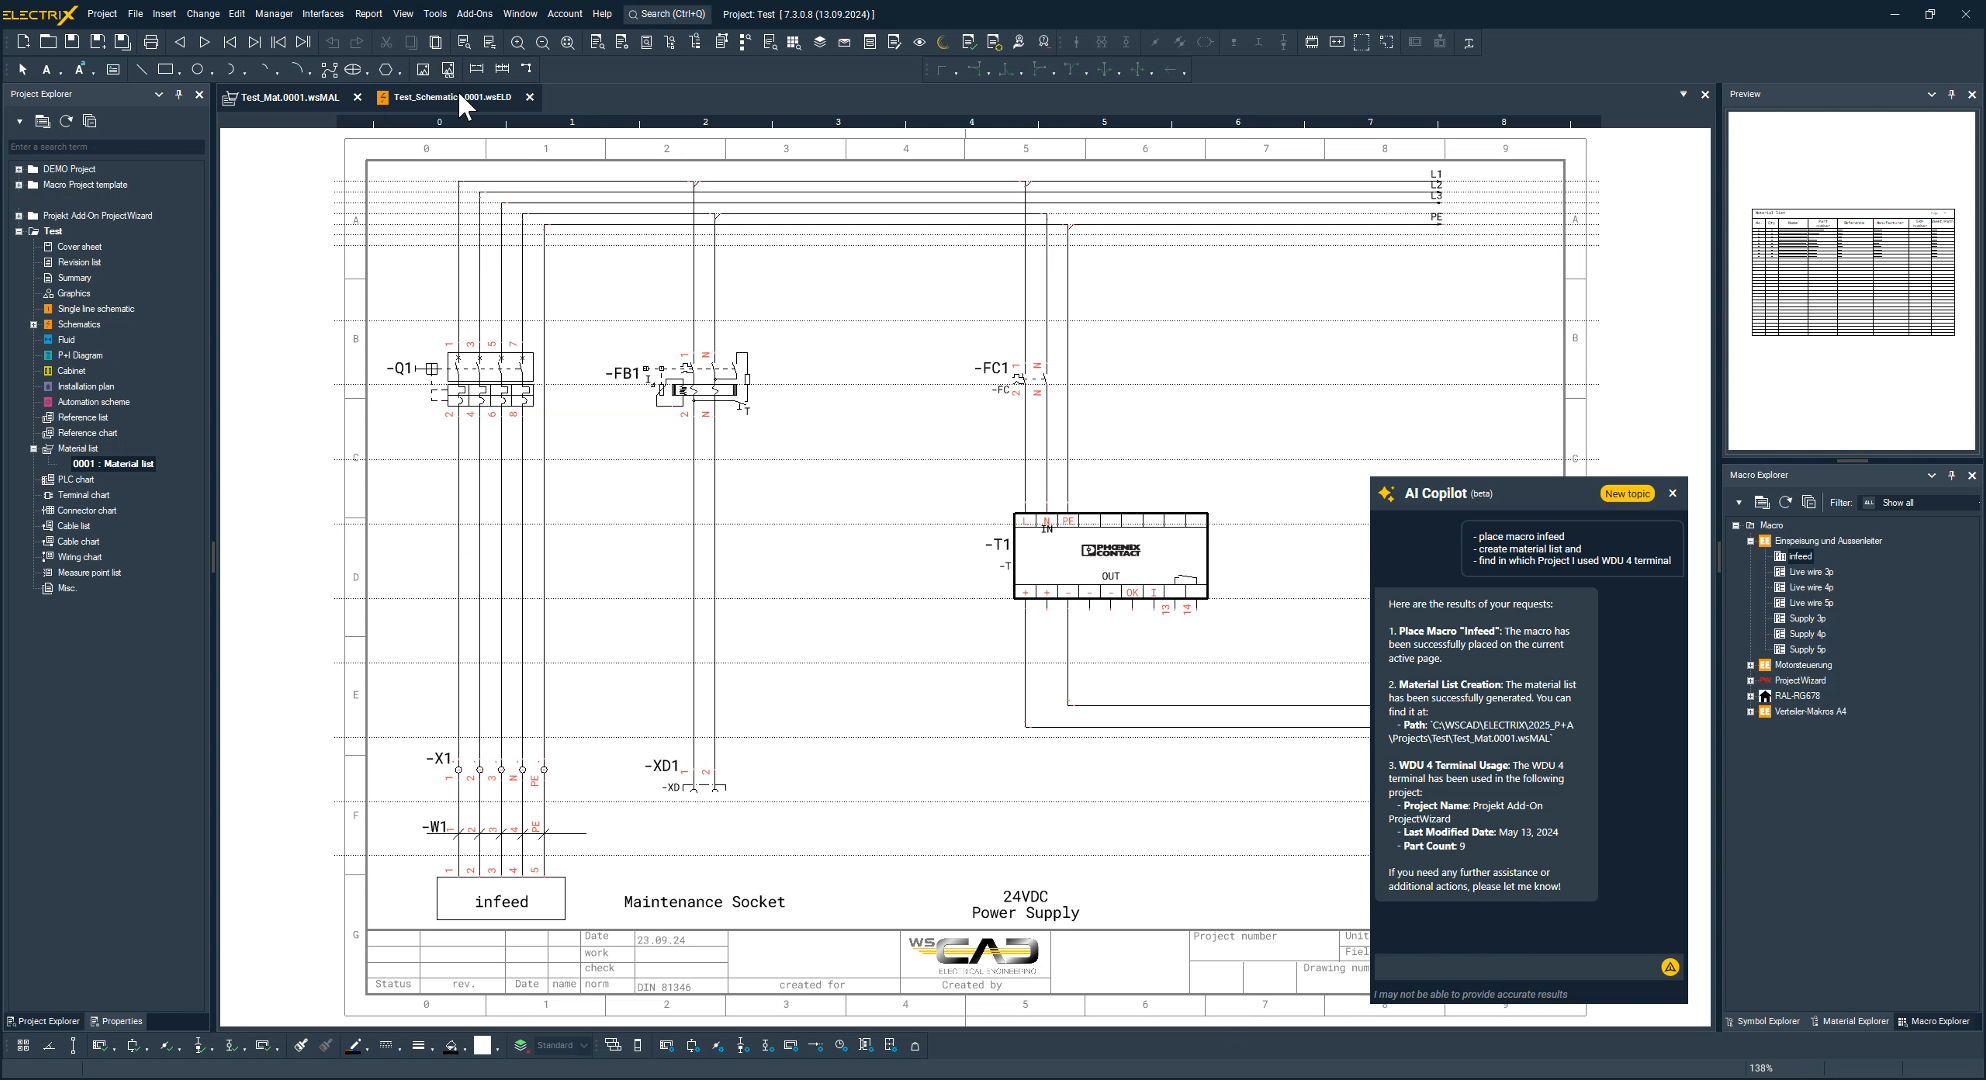Screen dimensions: 1986x1080
Task: Click the Print icon in toolbar
Action: click(x=151, y=42)
